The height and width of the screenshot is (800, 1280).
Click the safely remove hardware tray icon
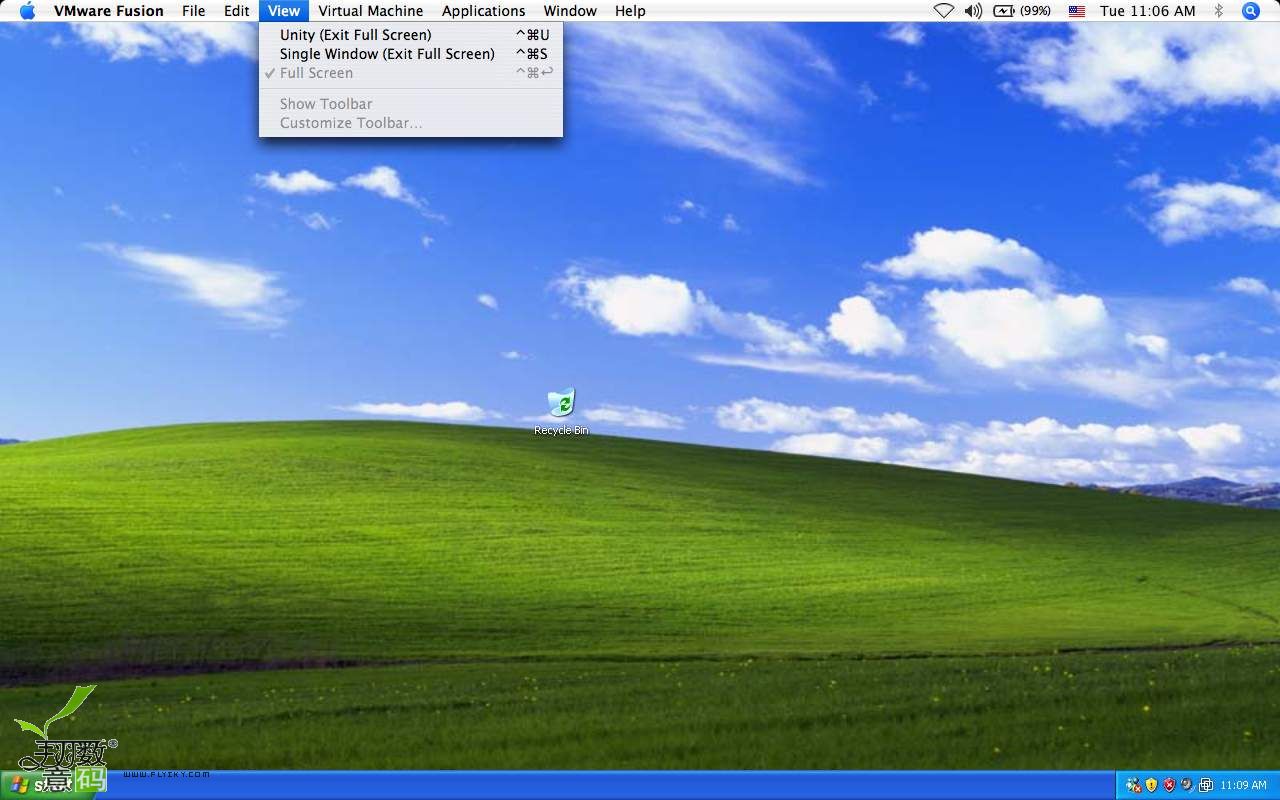(x=1187, y=785)
